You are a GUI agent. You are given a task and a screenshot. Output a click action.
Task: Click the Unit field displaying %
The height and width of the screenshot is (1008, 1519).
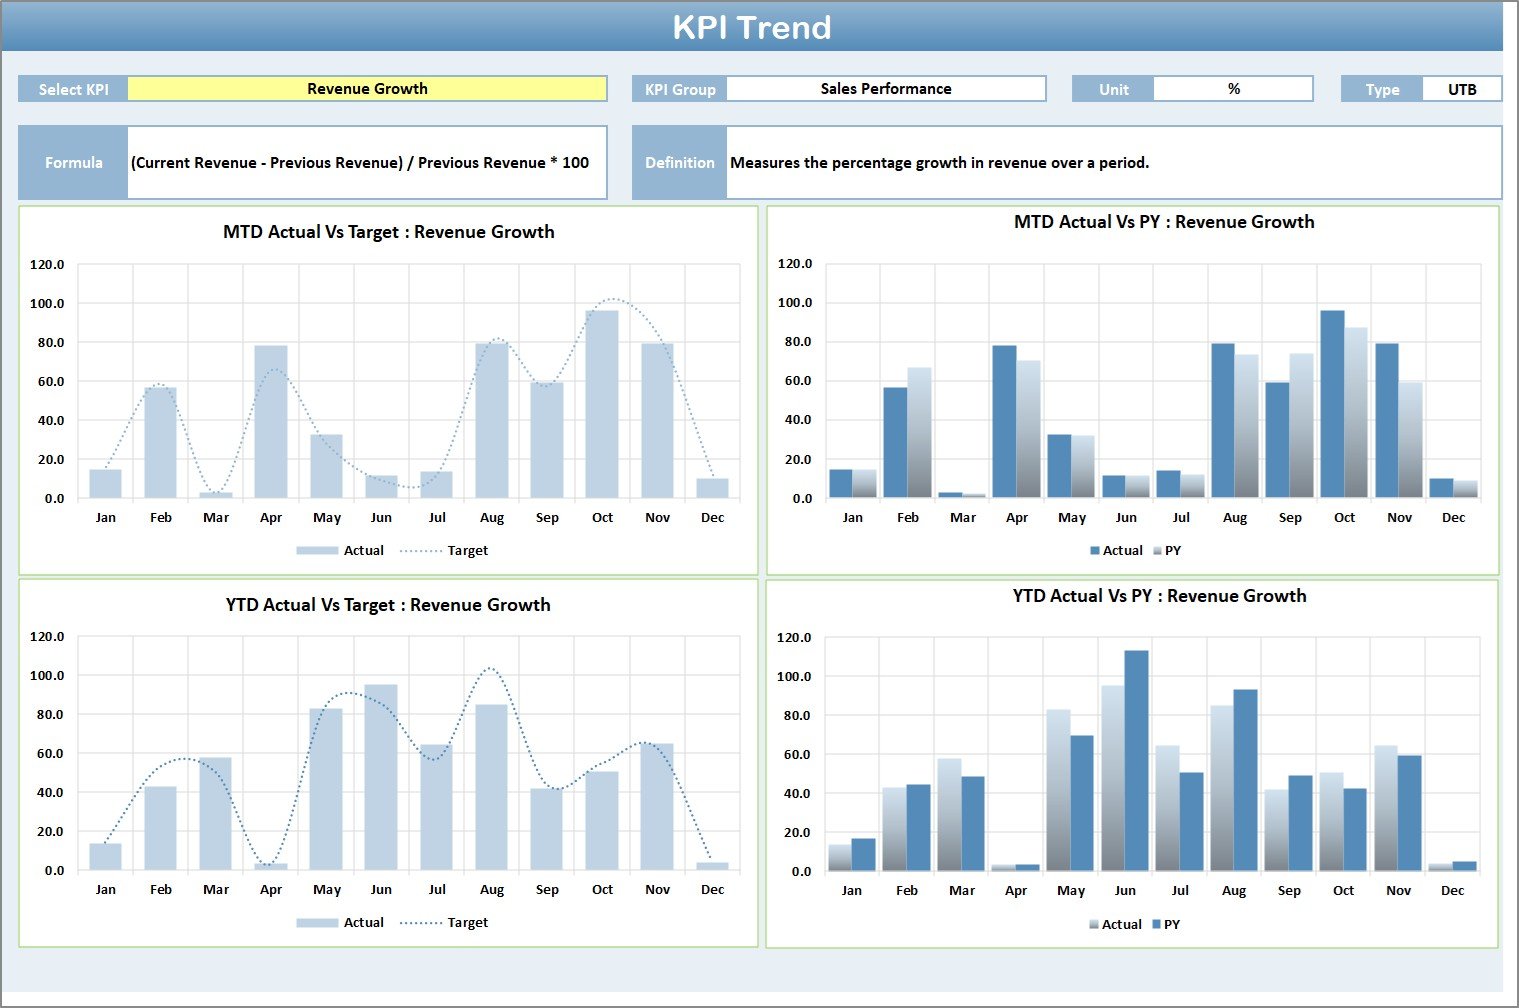point(1233,88)
